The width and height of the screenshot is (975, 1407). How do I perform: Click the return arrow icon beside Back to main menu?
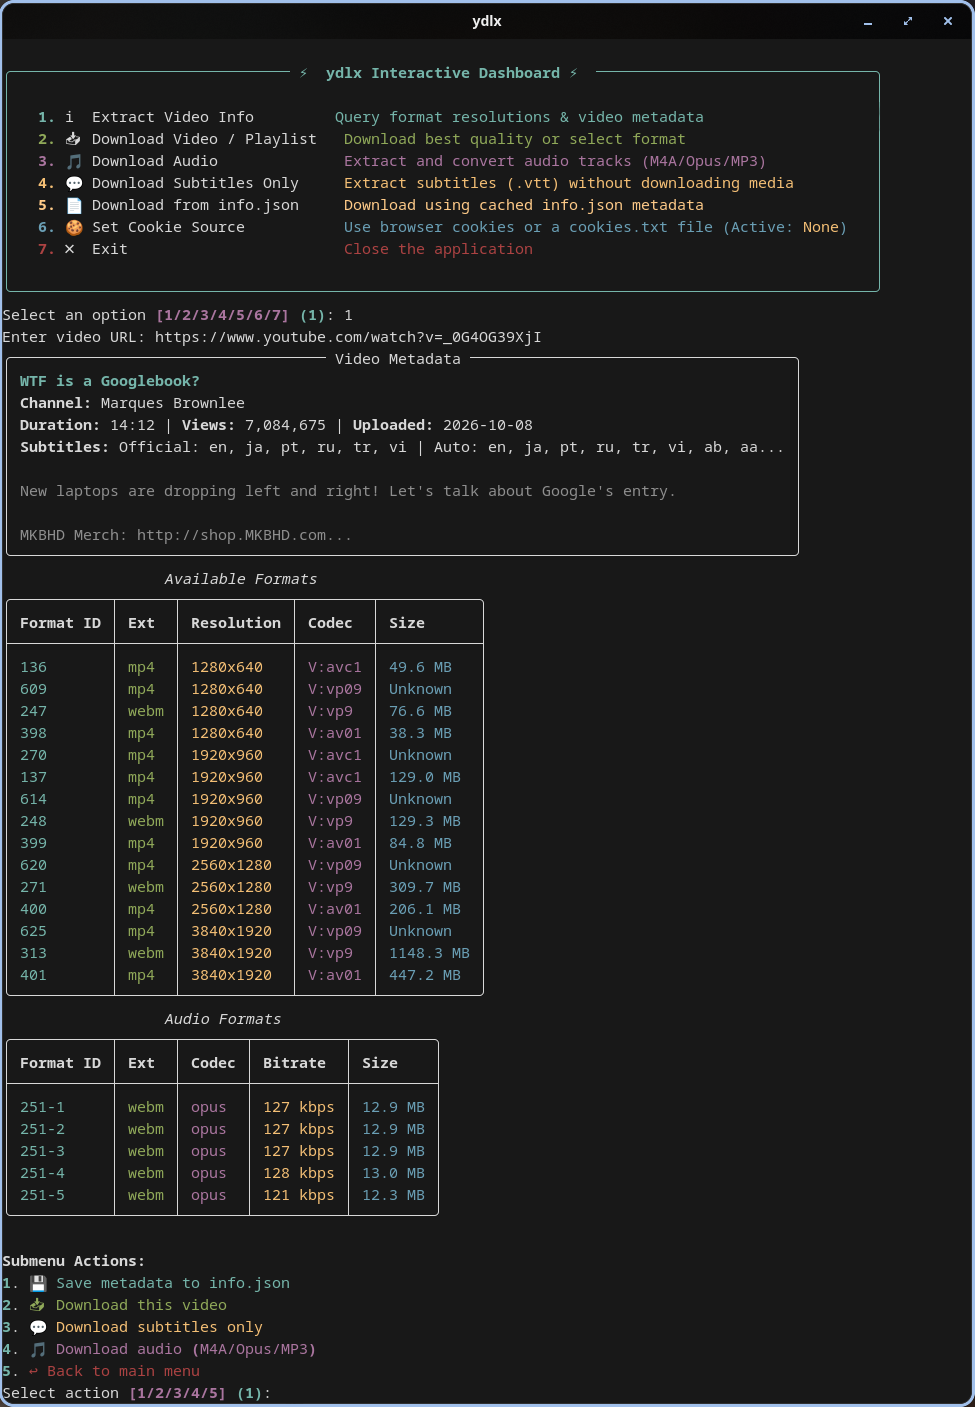pyautogui.click(x=33, y=1371)
